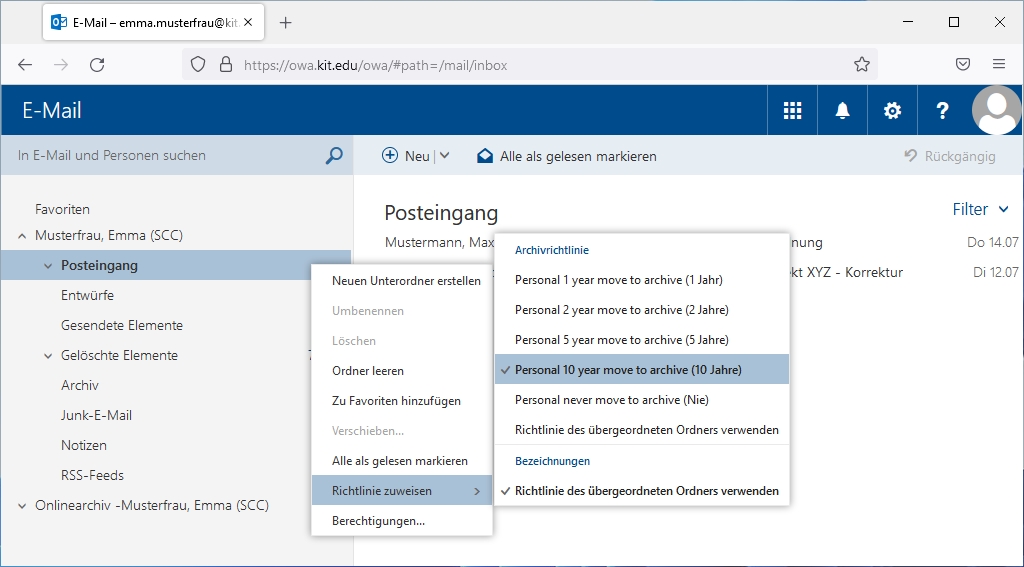Select Berechtigungen… in the context menu
The image size is (1024, 567).
pos(378,521)
